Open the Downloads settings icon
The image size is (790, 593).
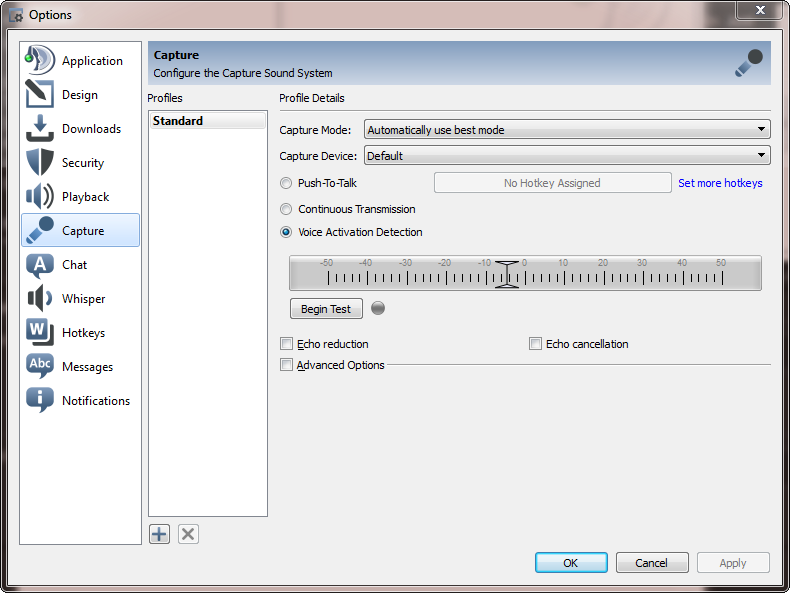40,129
